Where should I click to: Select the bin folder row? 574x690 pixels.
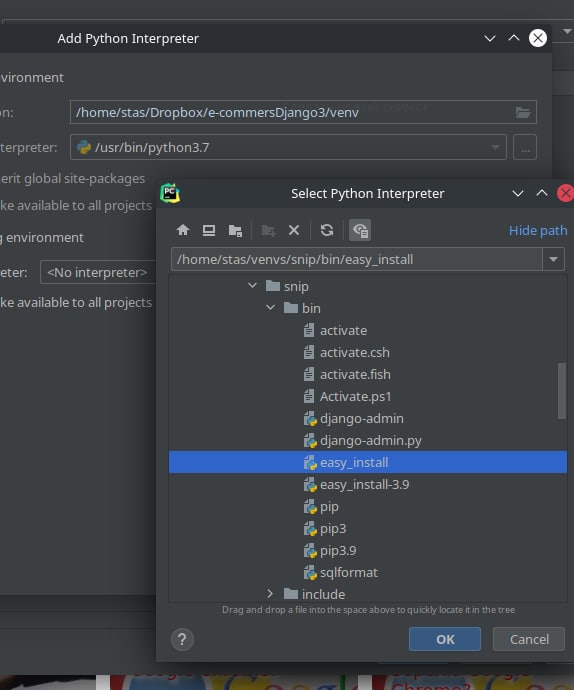368,308
